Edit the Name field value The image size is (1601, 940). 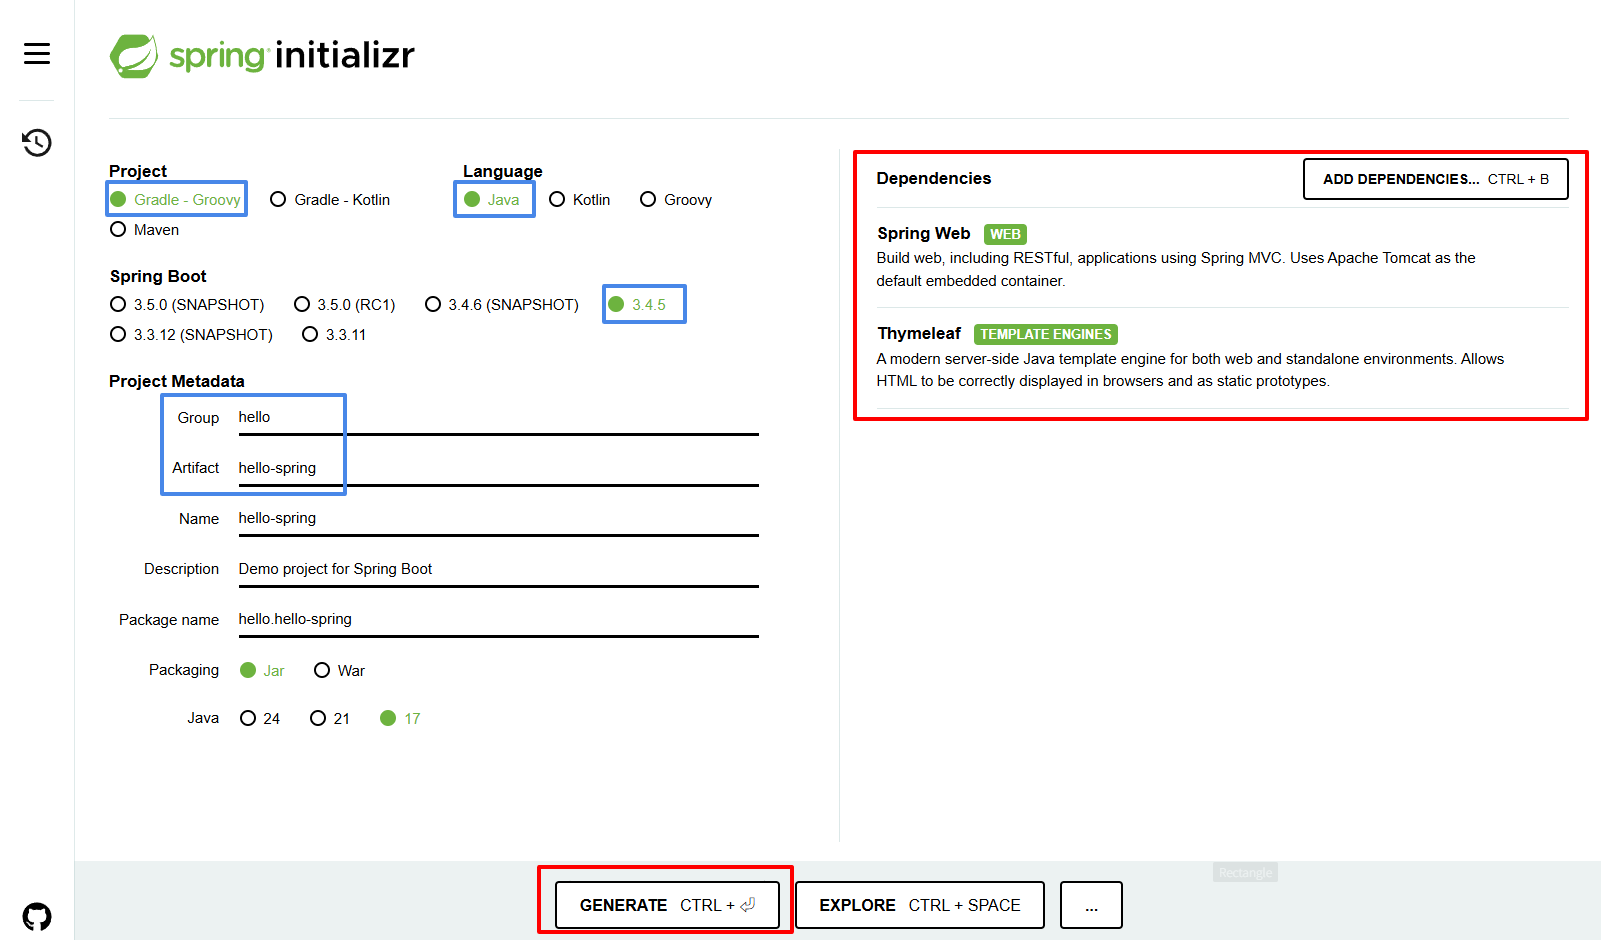498,518
